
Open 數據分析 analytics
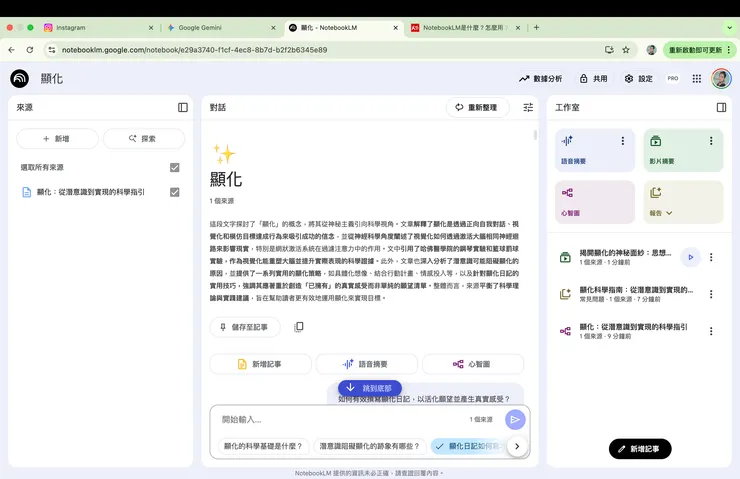541,79
